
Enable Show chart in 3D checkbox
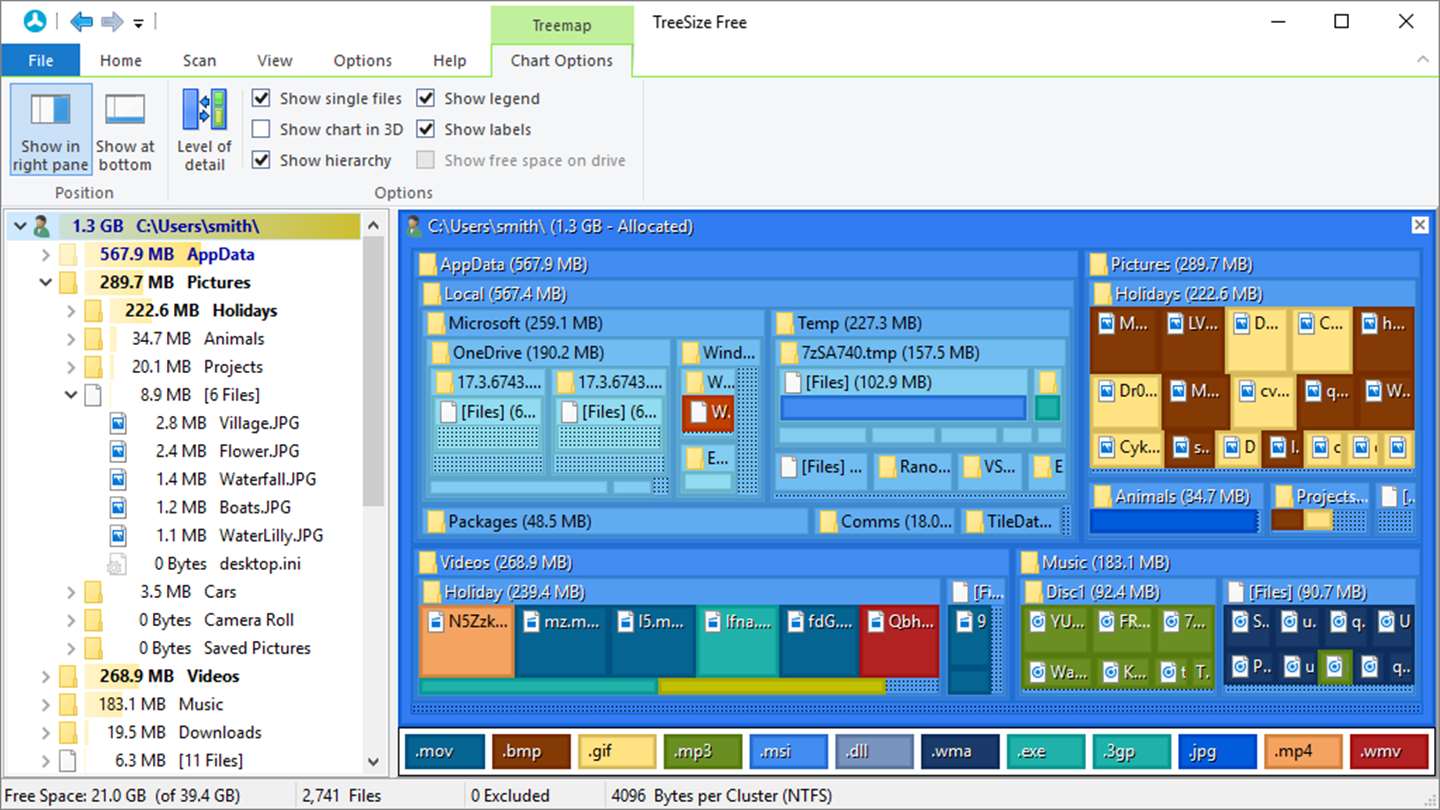[261, 129]
